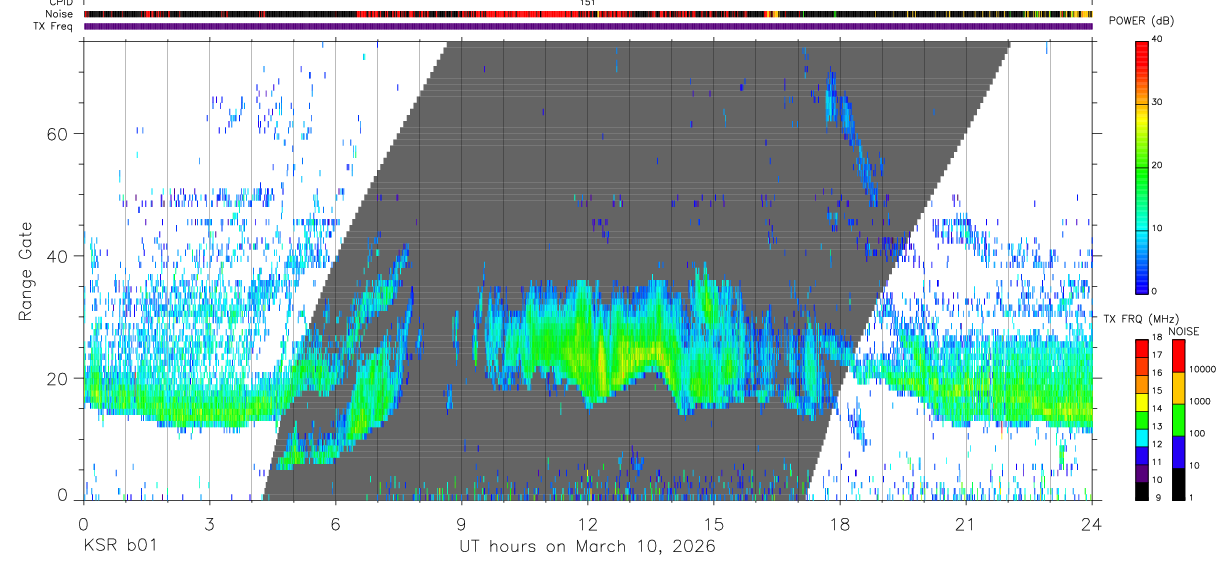Click the UT hours on March 10, 2026 title

point(587,547)
